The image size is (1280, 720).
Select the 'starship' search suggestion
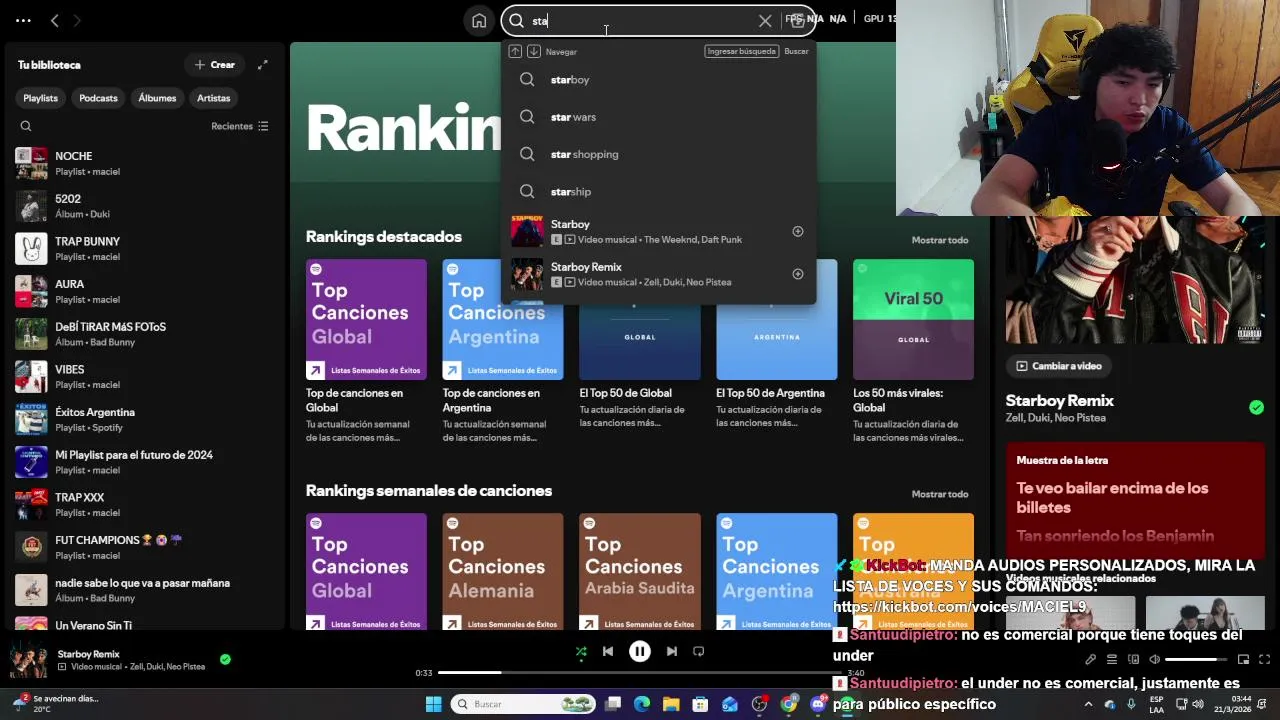coord(659,191)
